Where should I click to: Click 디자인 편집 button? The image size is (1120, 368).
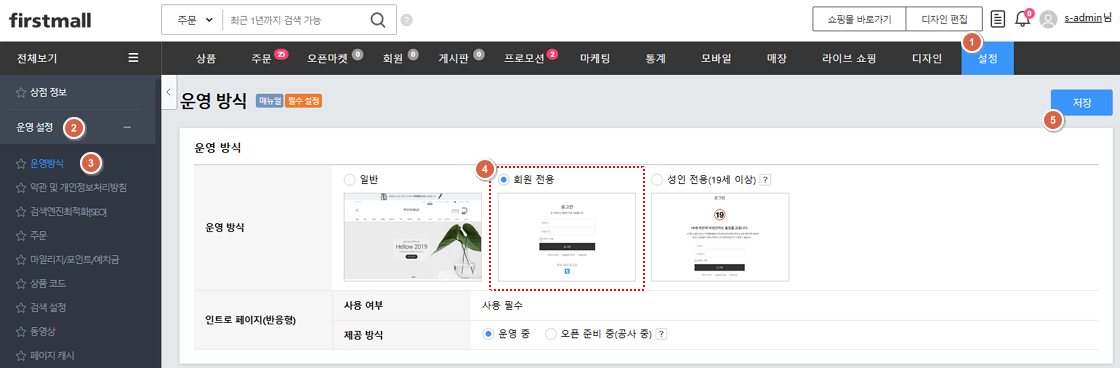[x=944, y=19]
